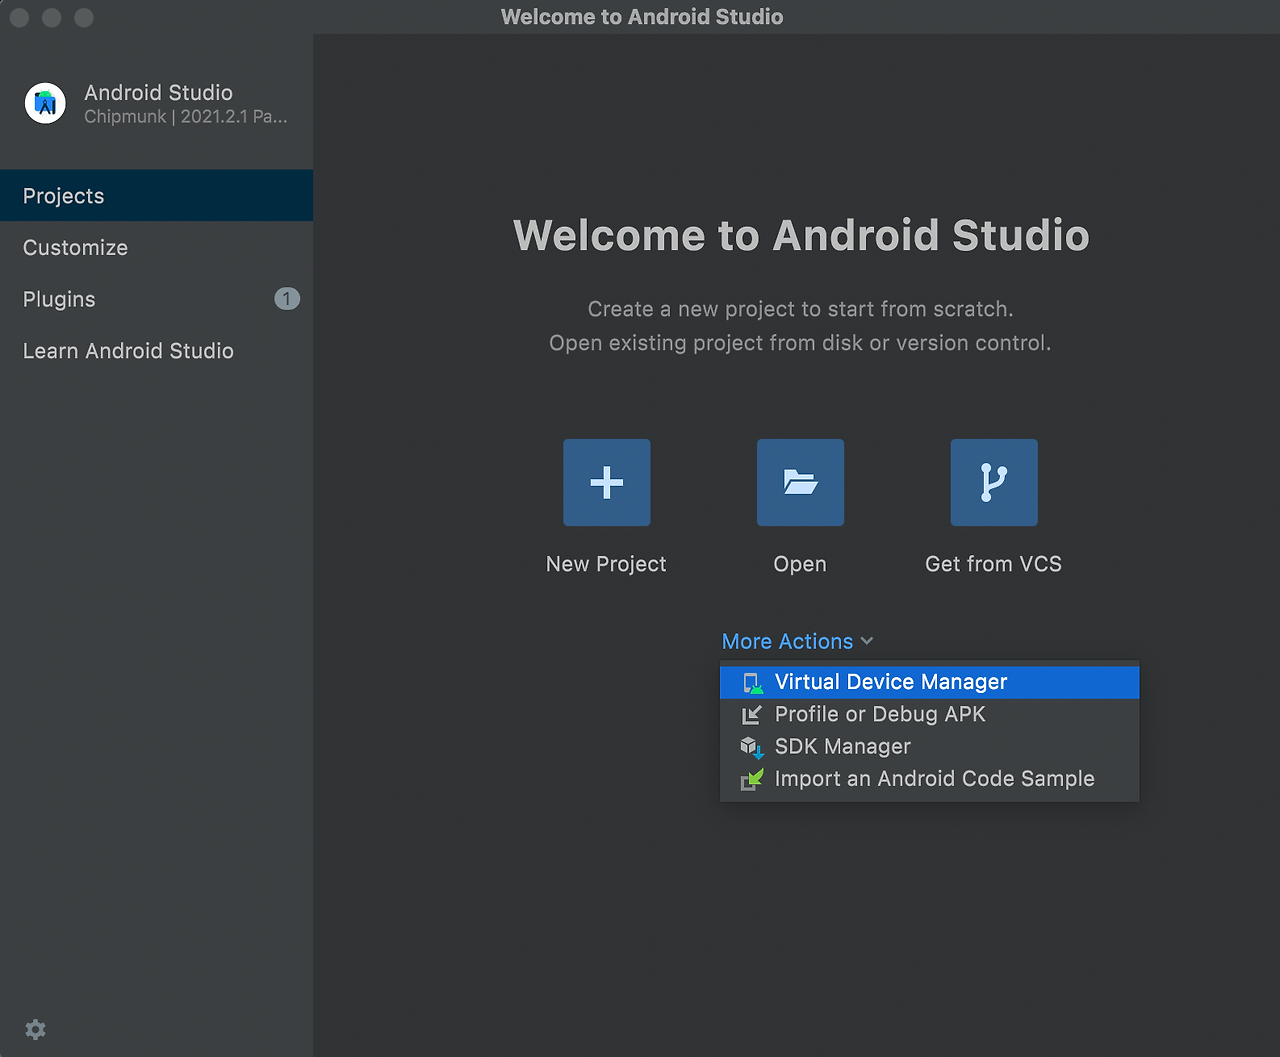Go to Learn Android Studio
Screen dimensions: 1280x1057
coord(156,351)
